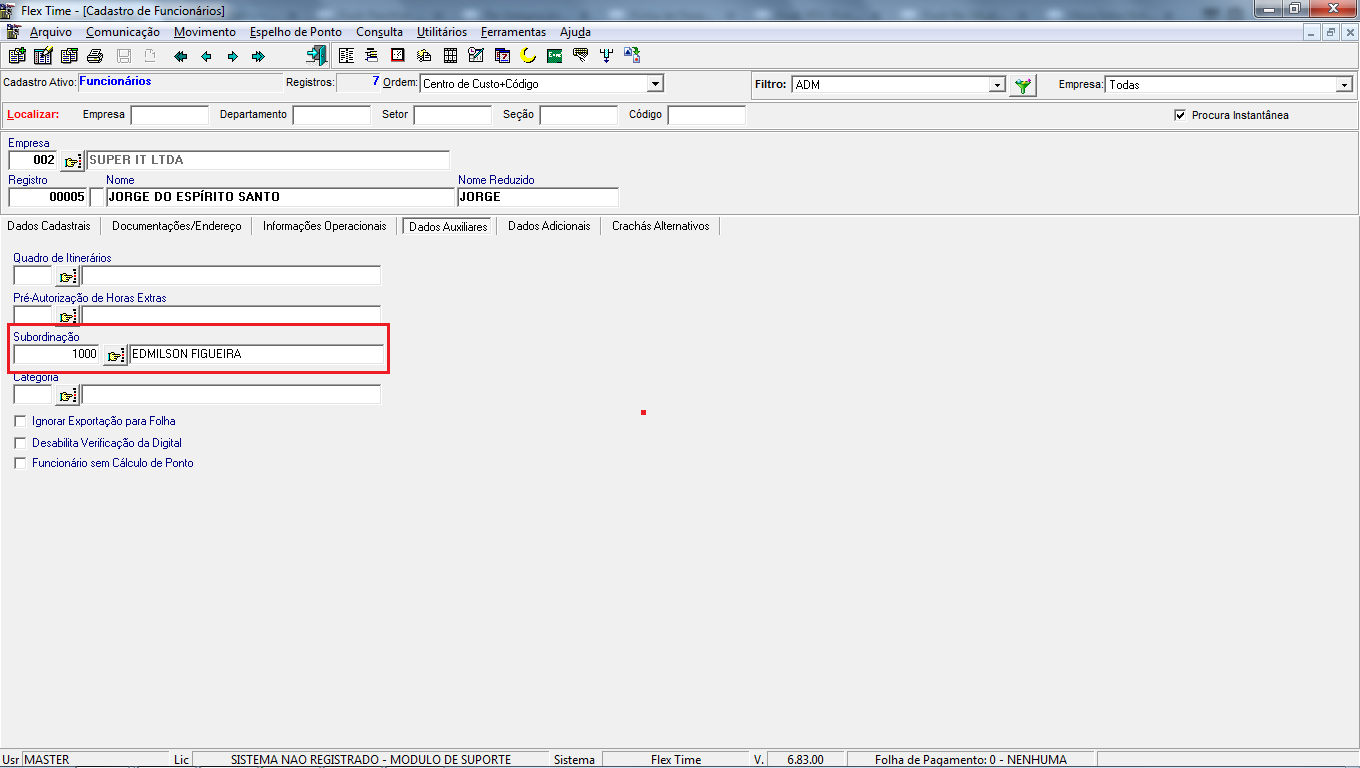Viewport: 1360px width, 768px height.
Task: Click the Subordinação code field 1000
Action: (56, 354)
